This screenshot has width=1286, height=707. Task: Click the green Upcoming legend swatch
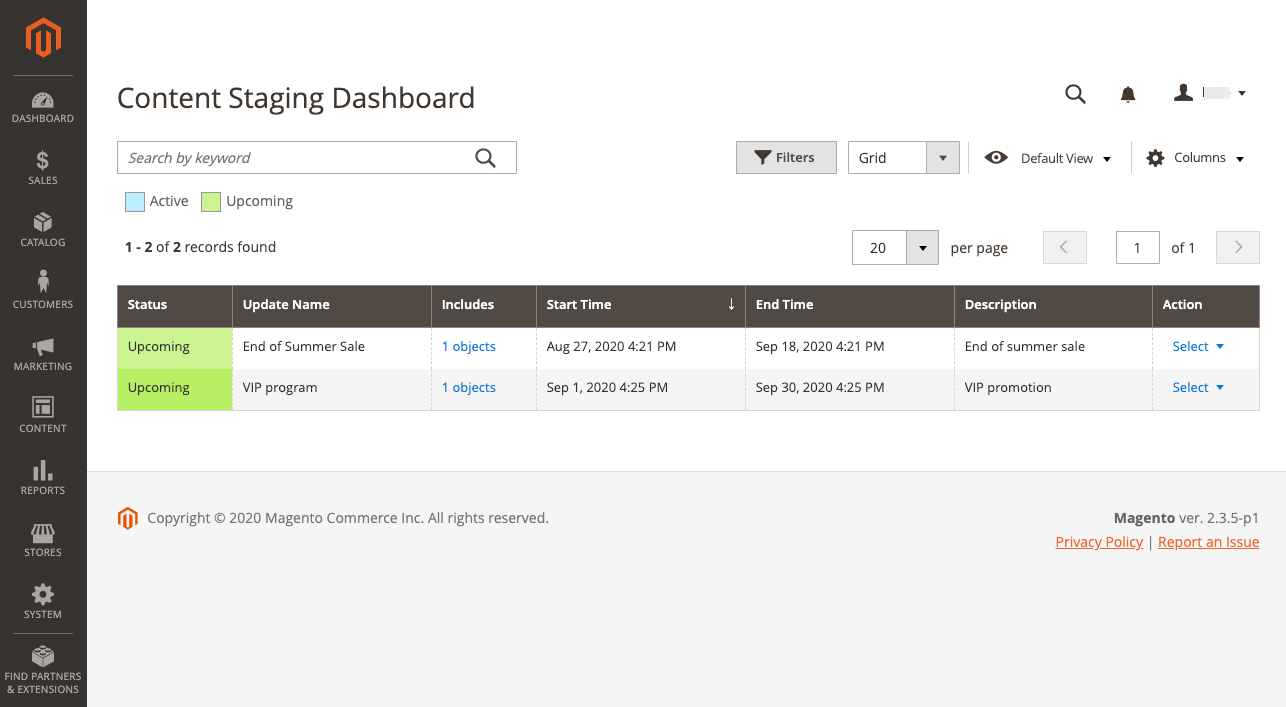tap(211, 202)
